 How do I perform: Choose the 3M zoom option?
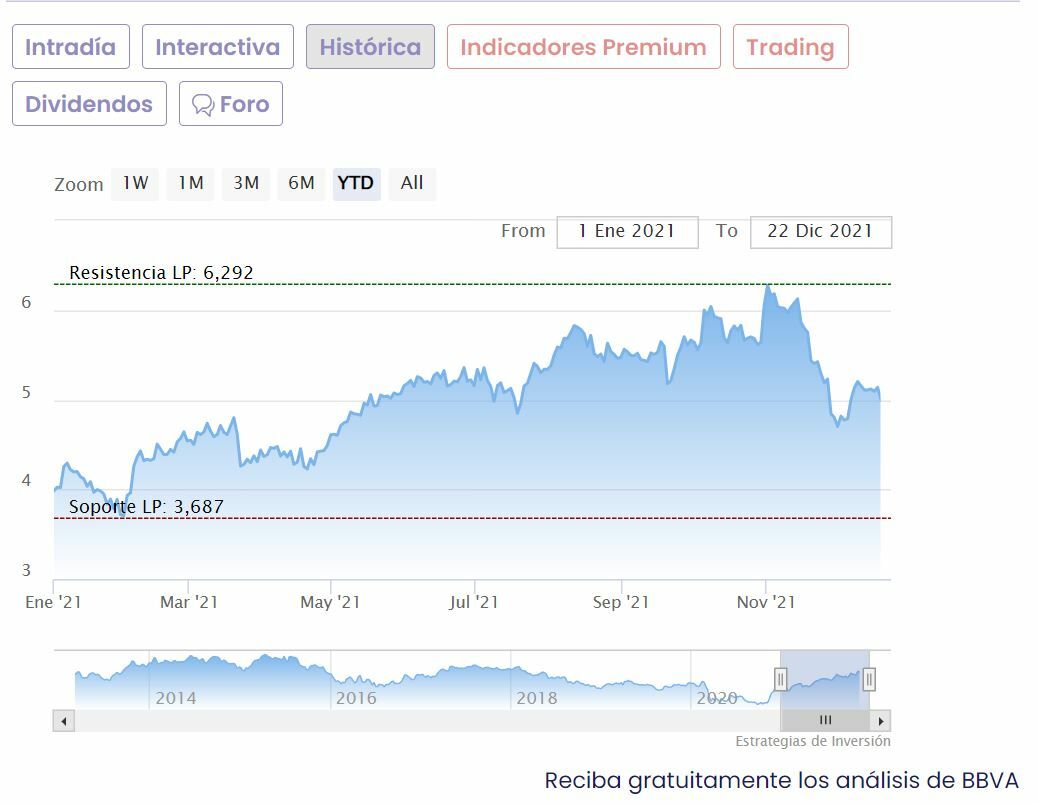246,183
